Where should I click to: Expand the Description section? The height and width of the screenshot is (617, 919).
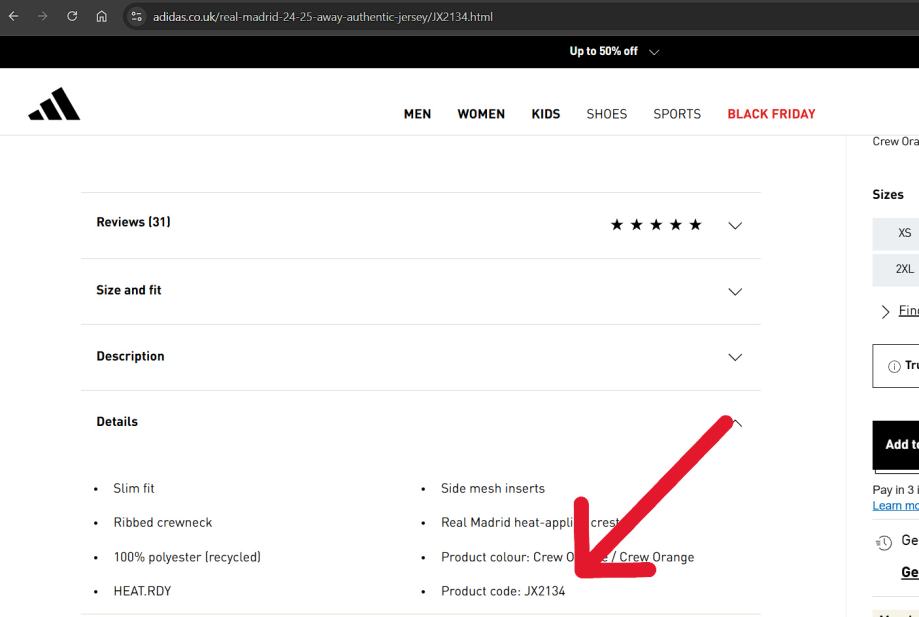click(421, 357)
